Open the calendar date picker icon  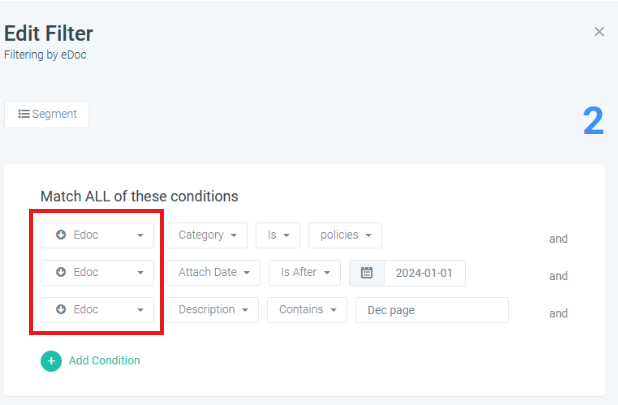tap(367, 273)
